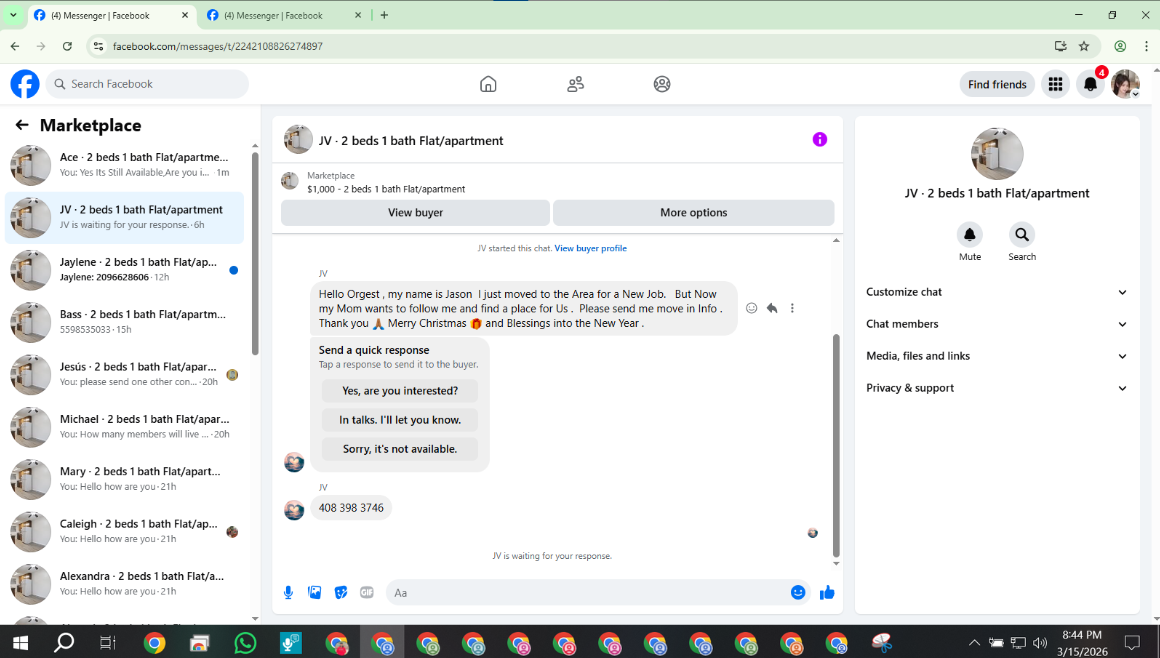
Task: Go to the Home feed icon
Action: [x=488, y=84]
